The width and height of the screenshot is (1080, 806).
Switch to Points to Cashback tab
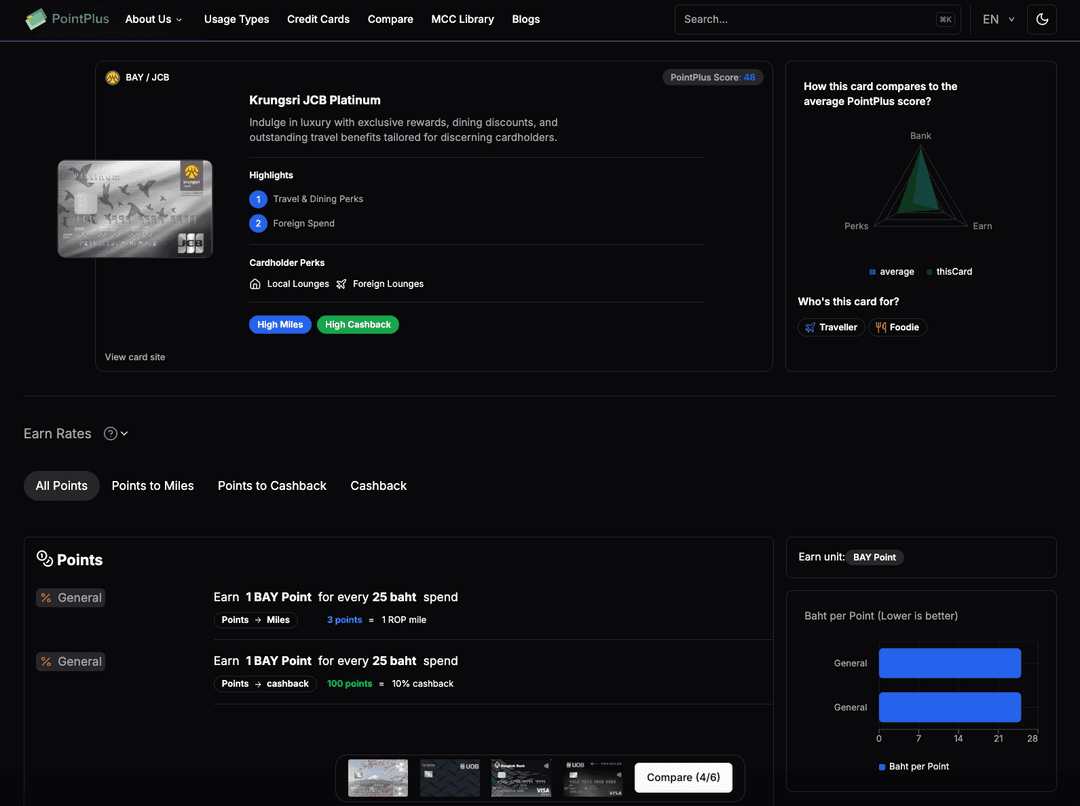pos(272,486)
